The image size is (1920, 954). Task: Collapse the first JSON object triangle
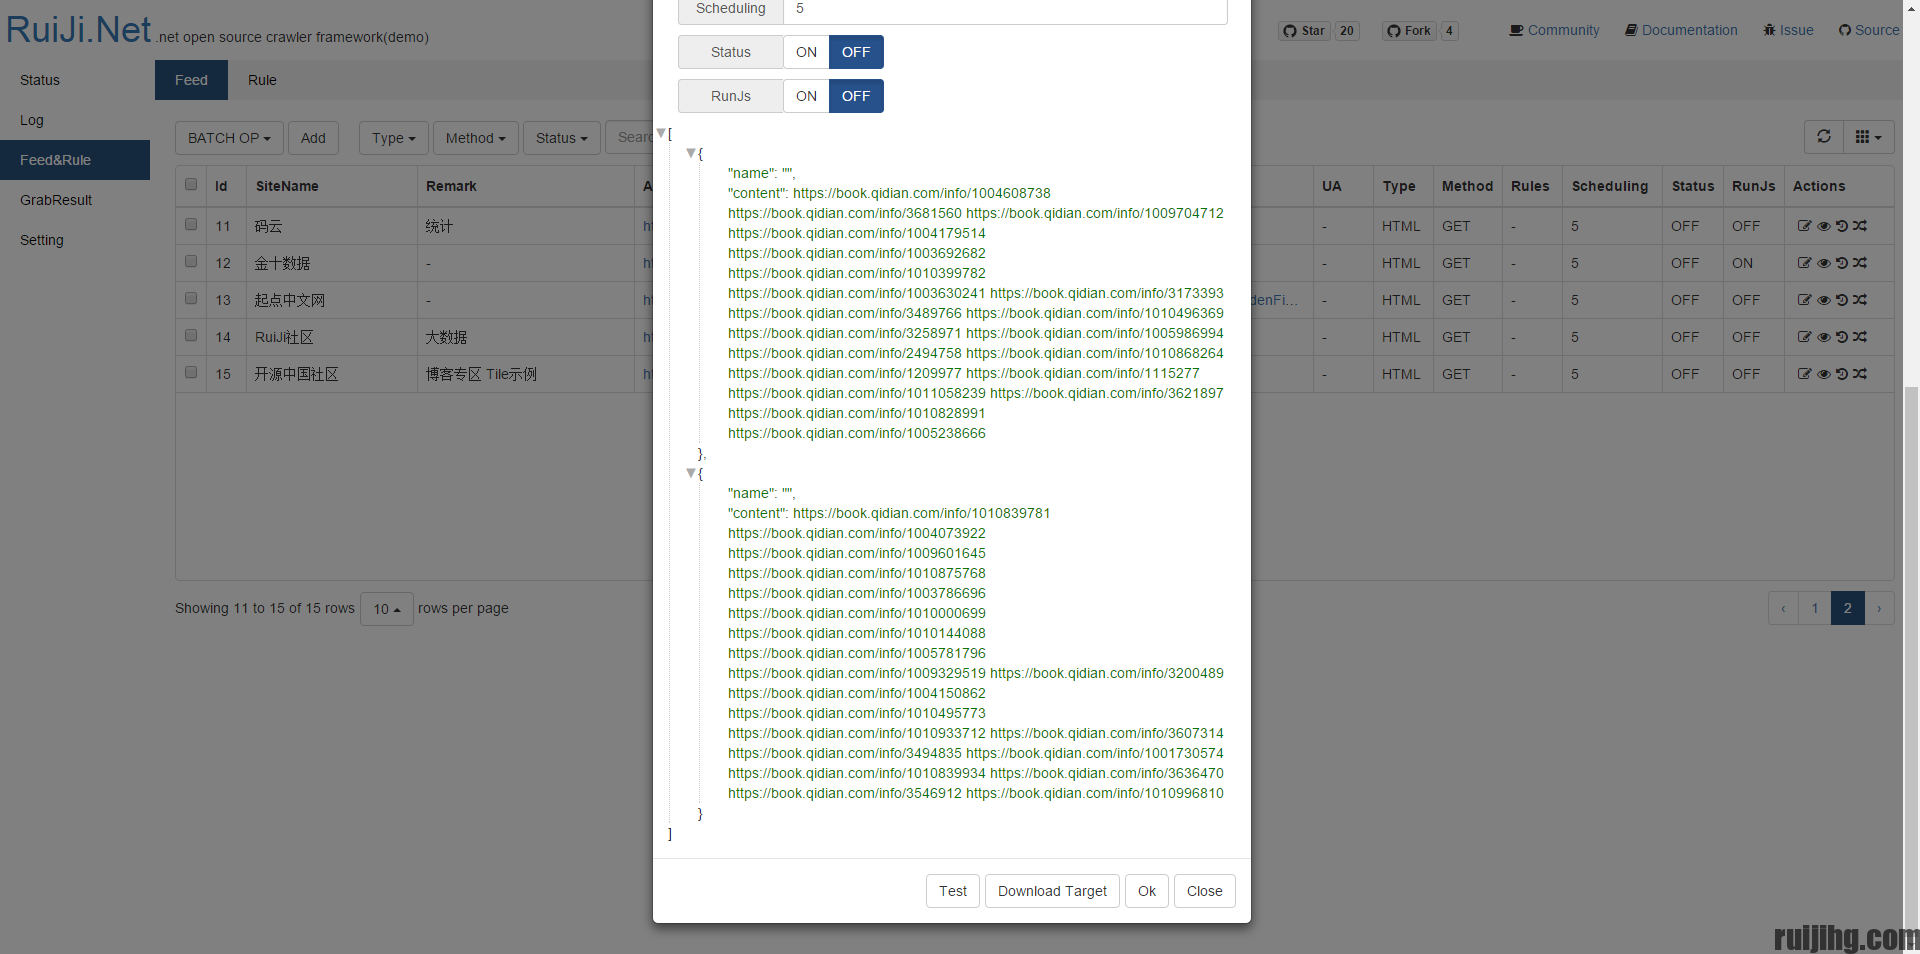691,153
